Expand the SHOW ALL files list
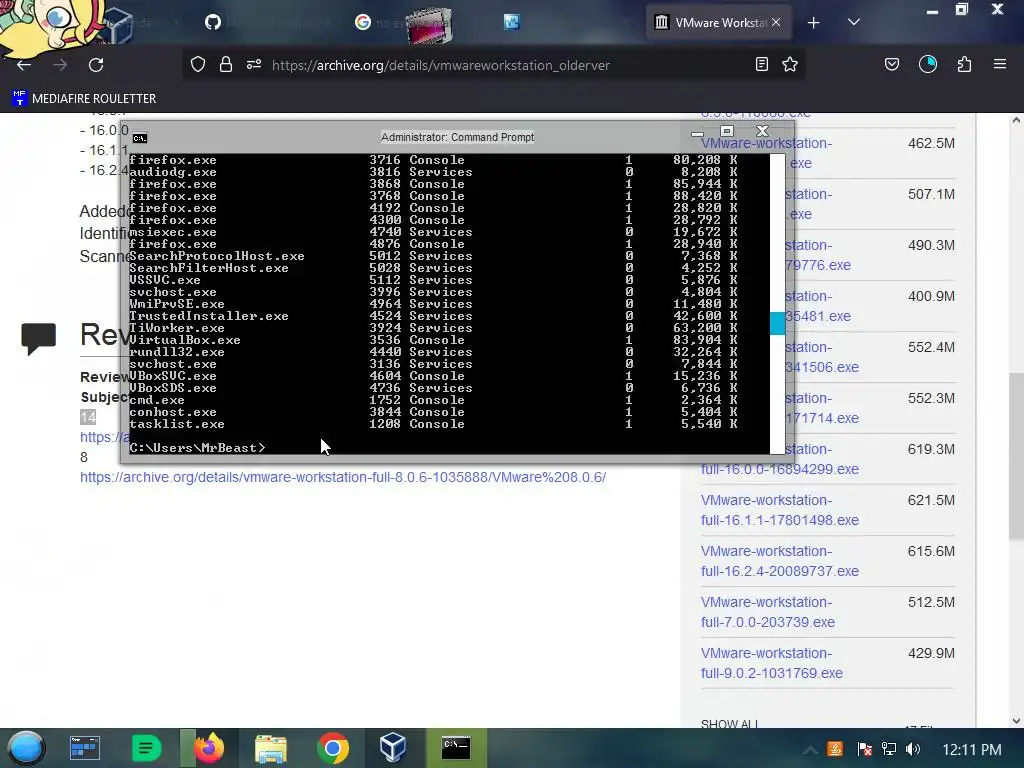Viewport: 1024px width, 768px height. coord(729,724)
